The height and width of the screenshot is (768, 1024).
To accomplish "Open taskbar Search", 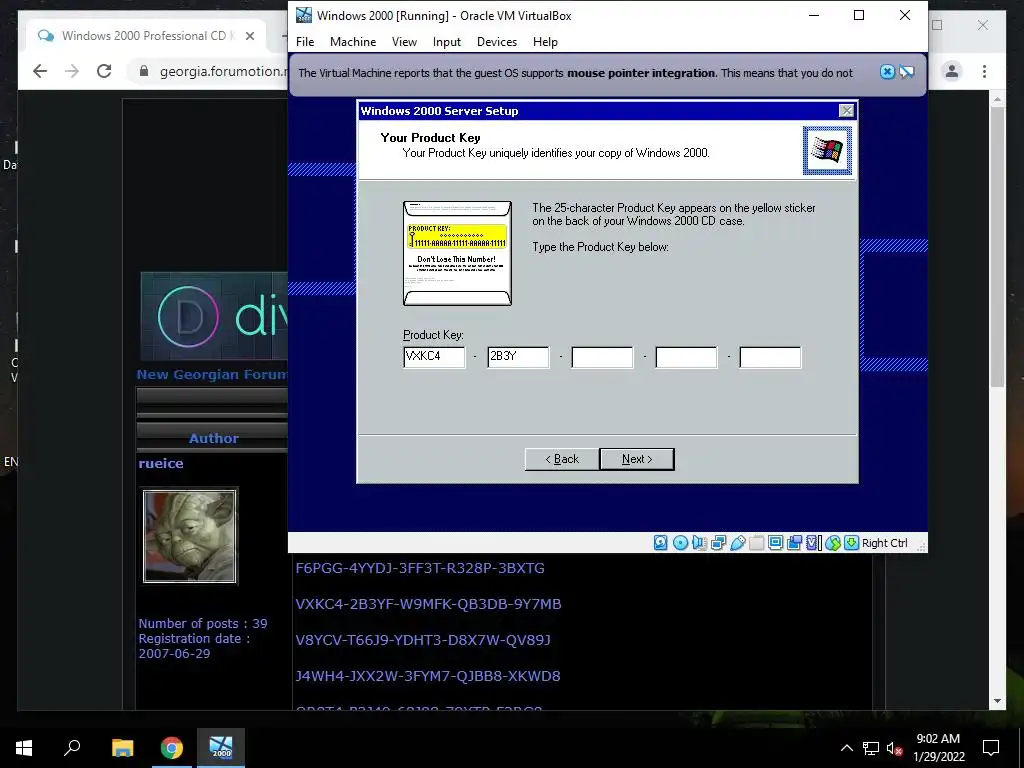I will click(72, 748).
